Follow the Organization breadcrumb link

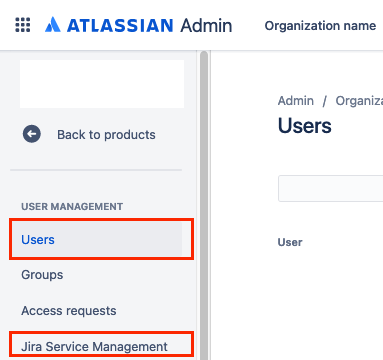359,101
